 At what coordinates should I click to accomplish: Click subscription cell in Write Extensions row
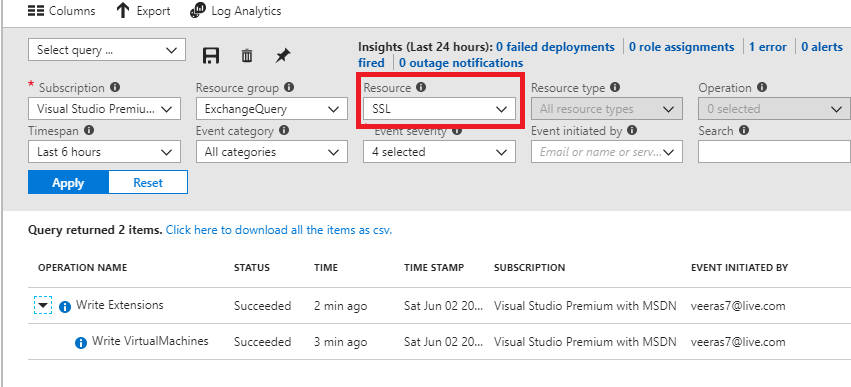click(x=585, y=306)
